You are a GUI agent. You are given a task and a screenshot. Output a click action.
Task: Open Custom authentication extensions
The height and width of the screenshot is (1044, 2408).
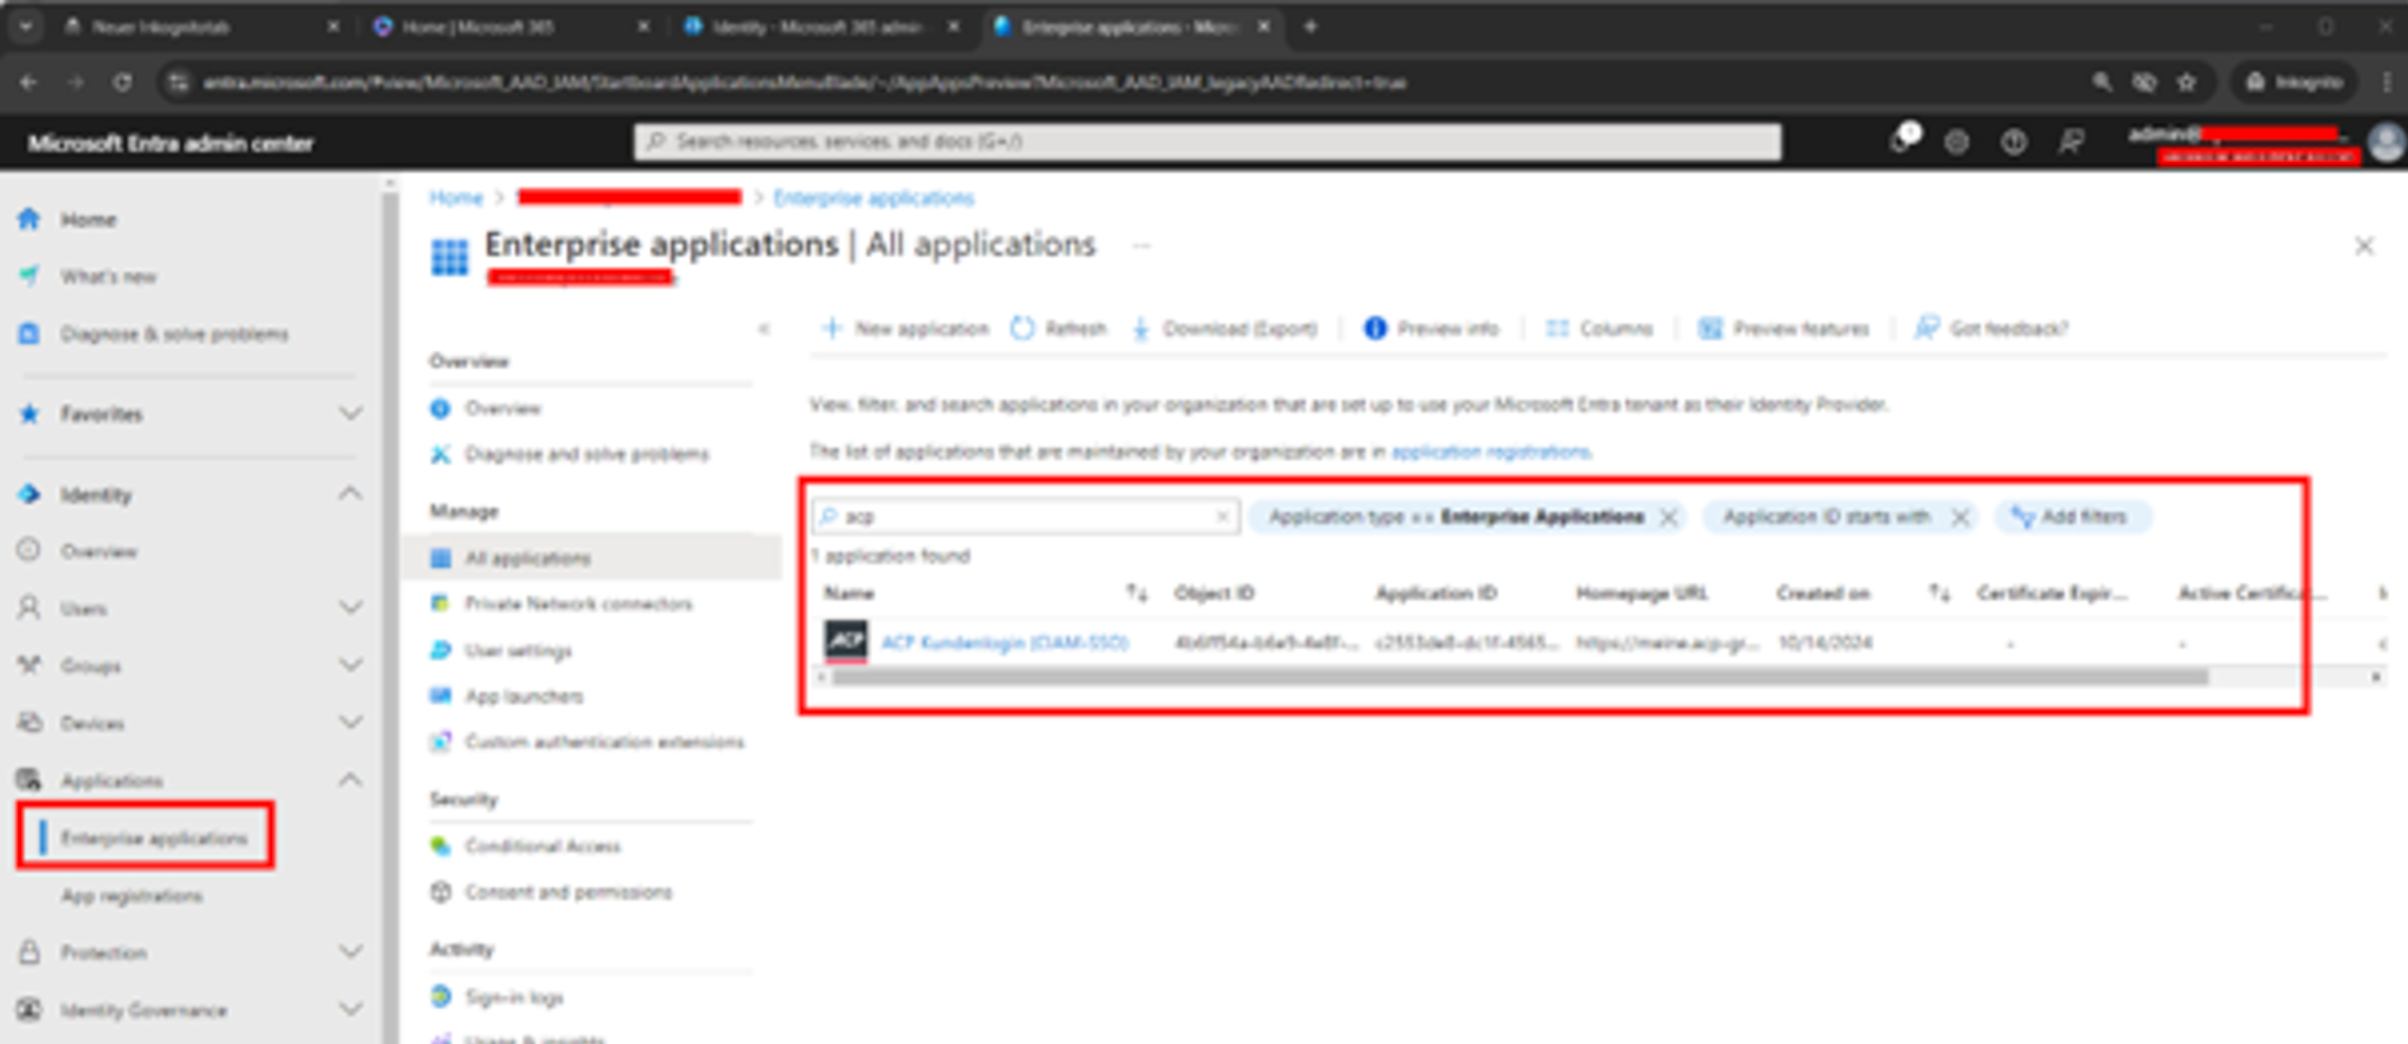tap(604, 741)
